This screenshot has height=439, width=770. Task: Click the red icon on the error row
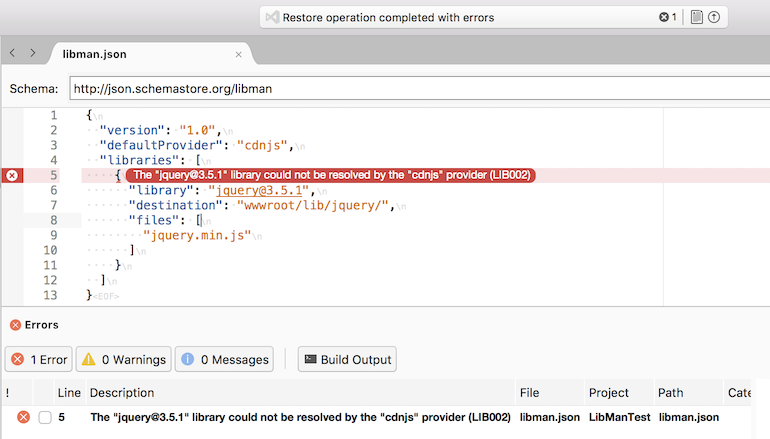coord(23,417)
